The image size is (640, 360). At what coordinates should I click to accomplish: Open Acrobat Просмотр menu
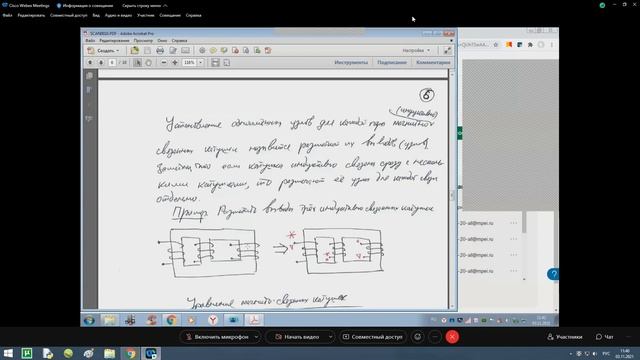143,40
